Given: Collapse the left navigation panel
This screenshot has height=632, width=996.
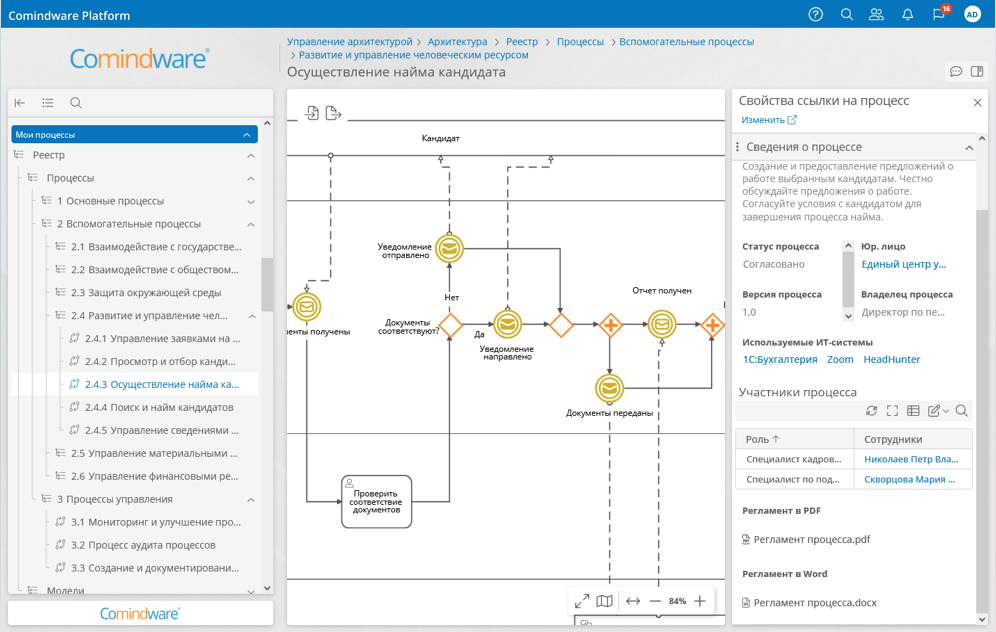Looking at the screenshot, I should [20, 103].
